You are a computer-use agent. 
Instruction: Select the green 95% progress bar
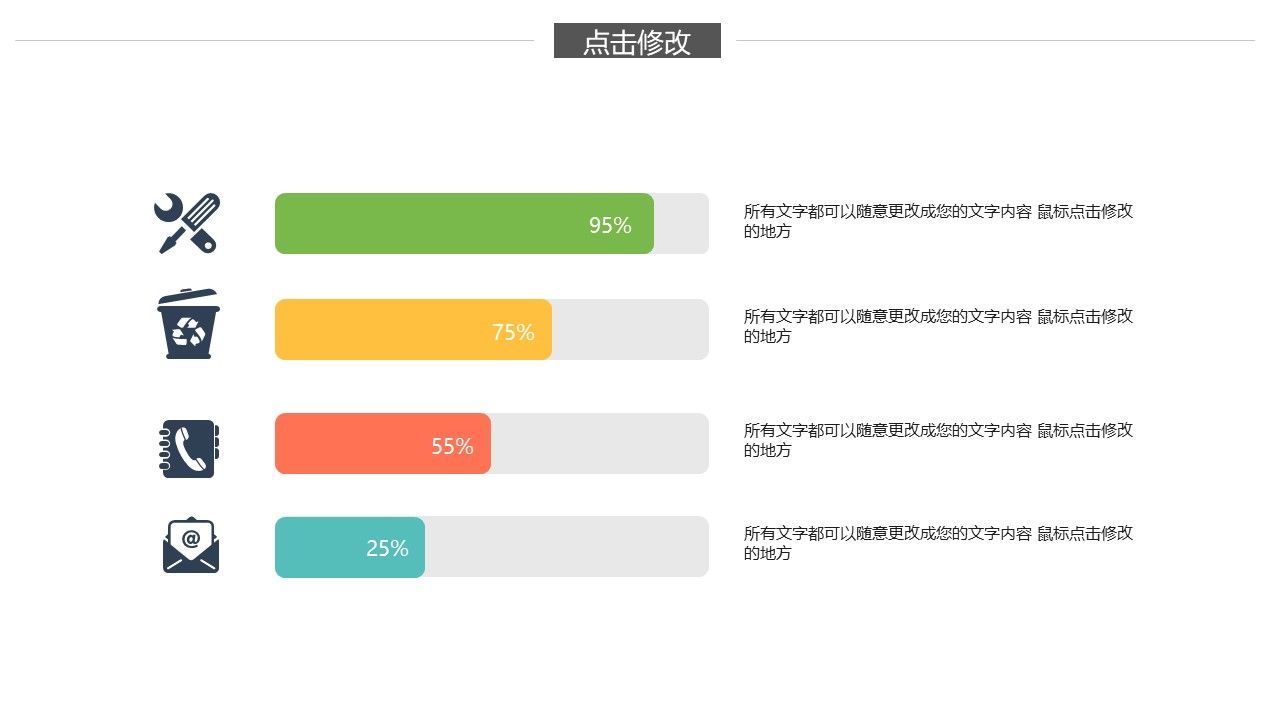[464, 223]
